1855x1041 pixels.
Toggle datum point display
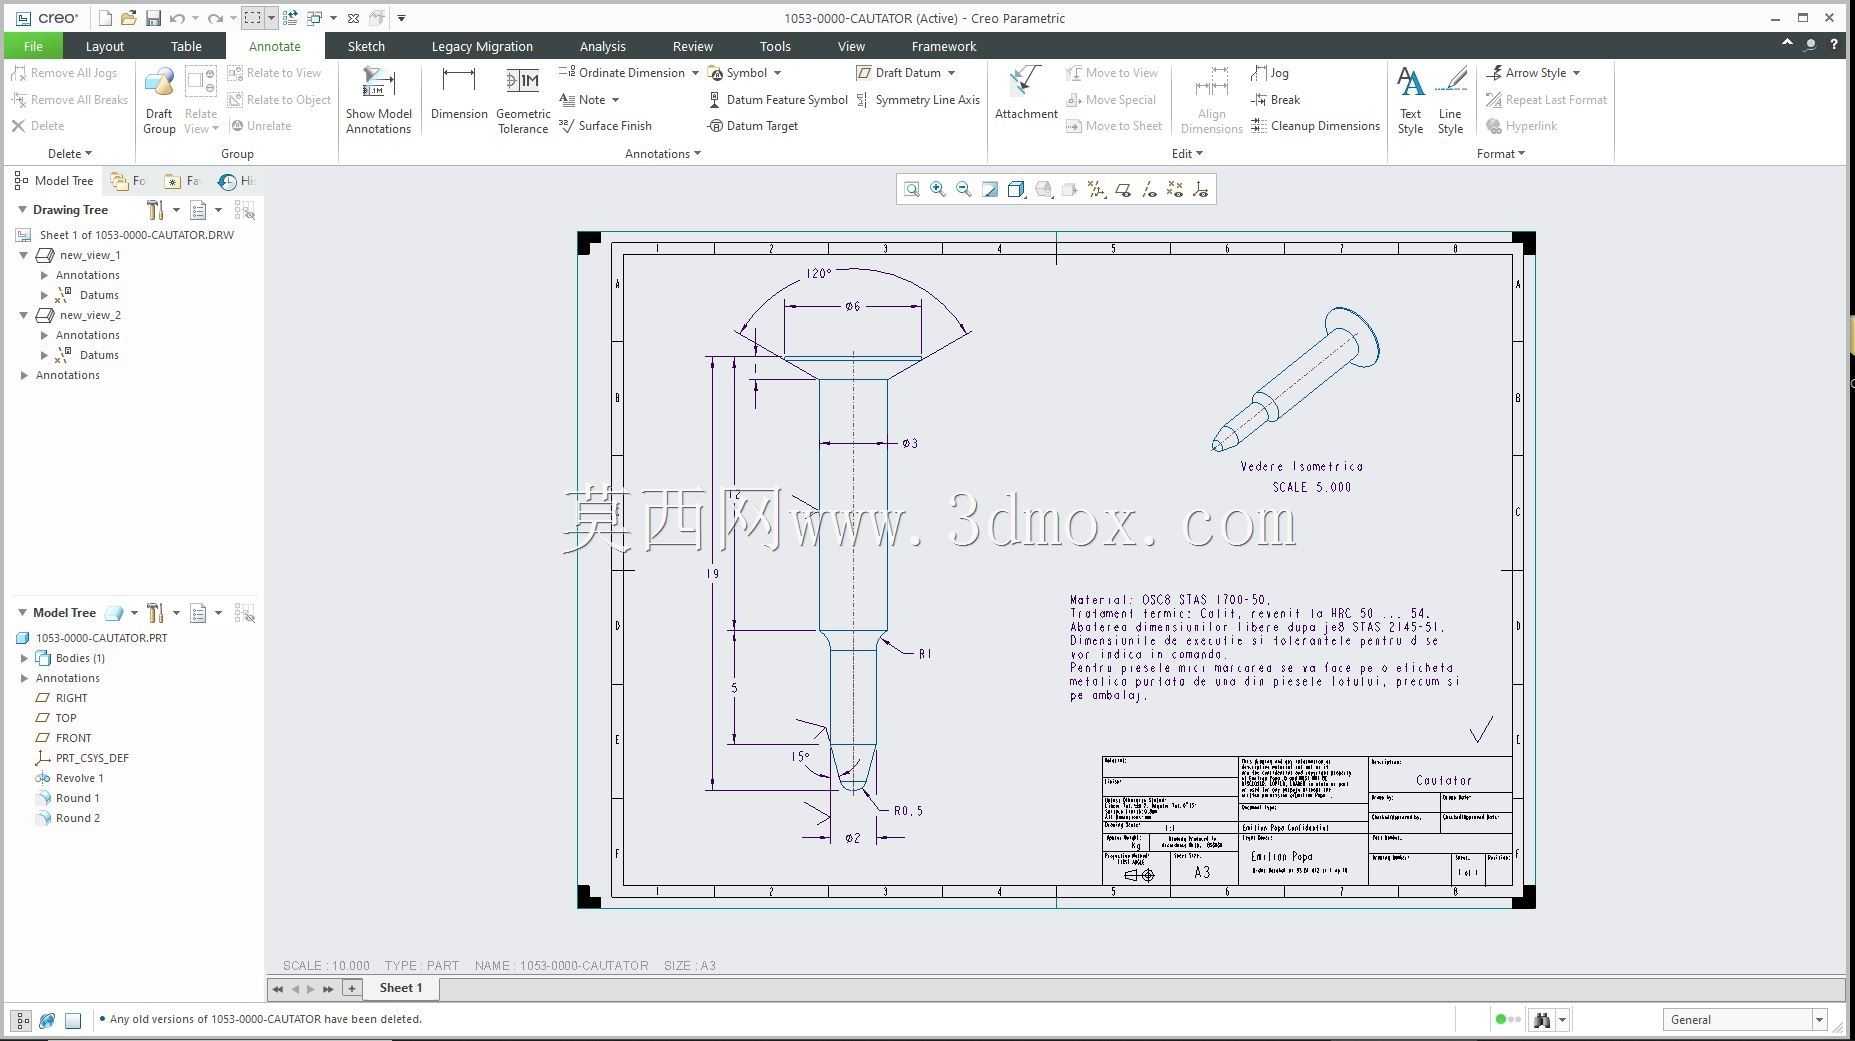pyautogui.click(x=1175, y=189)
